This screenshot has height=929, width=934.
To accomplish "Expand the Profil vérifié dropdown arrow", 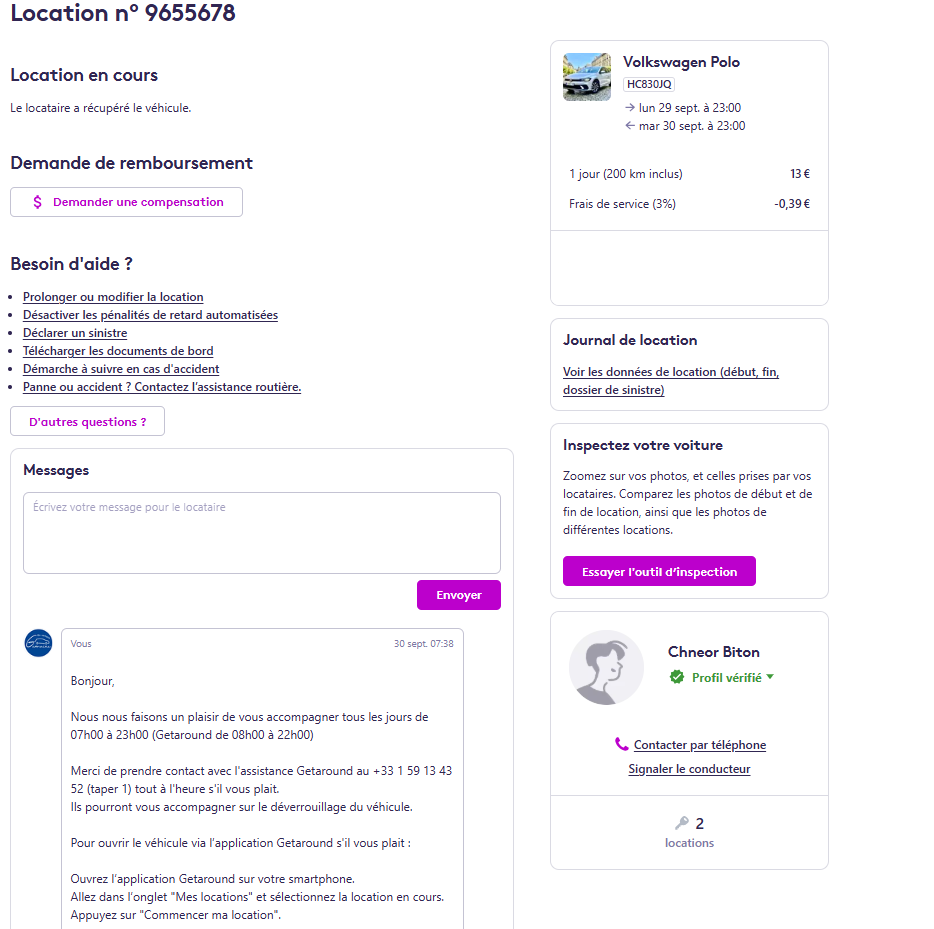I will (770, 677).
